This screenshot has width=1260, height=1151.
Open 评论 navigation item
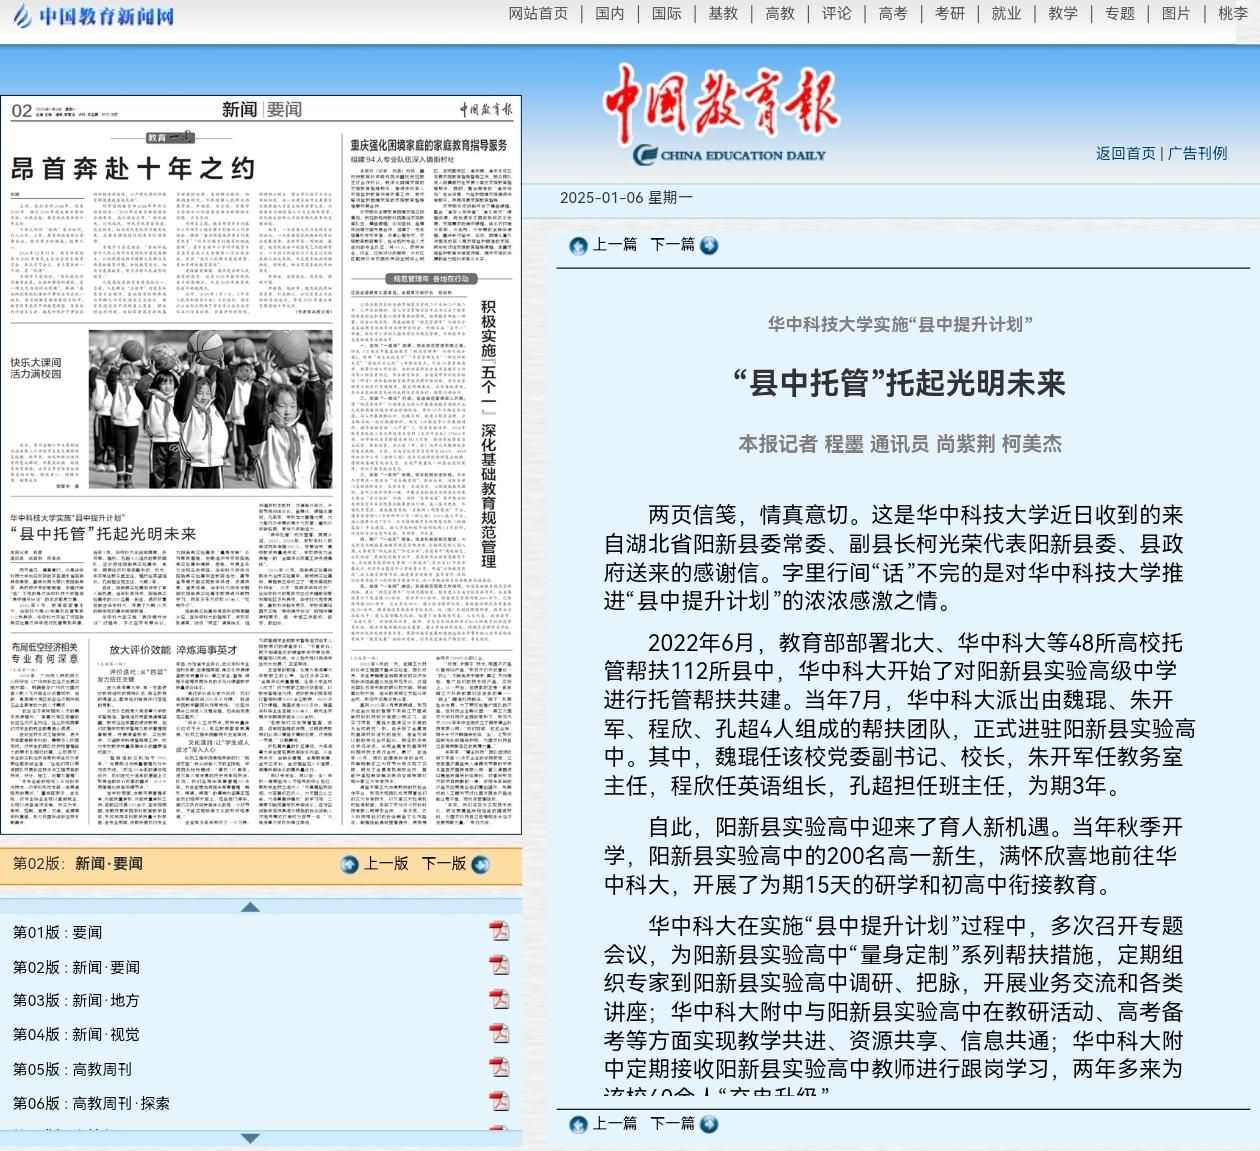click(836, 13)
